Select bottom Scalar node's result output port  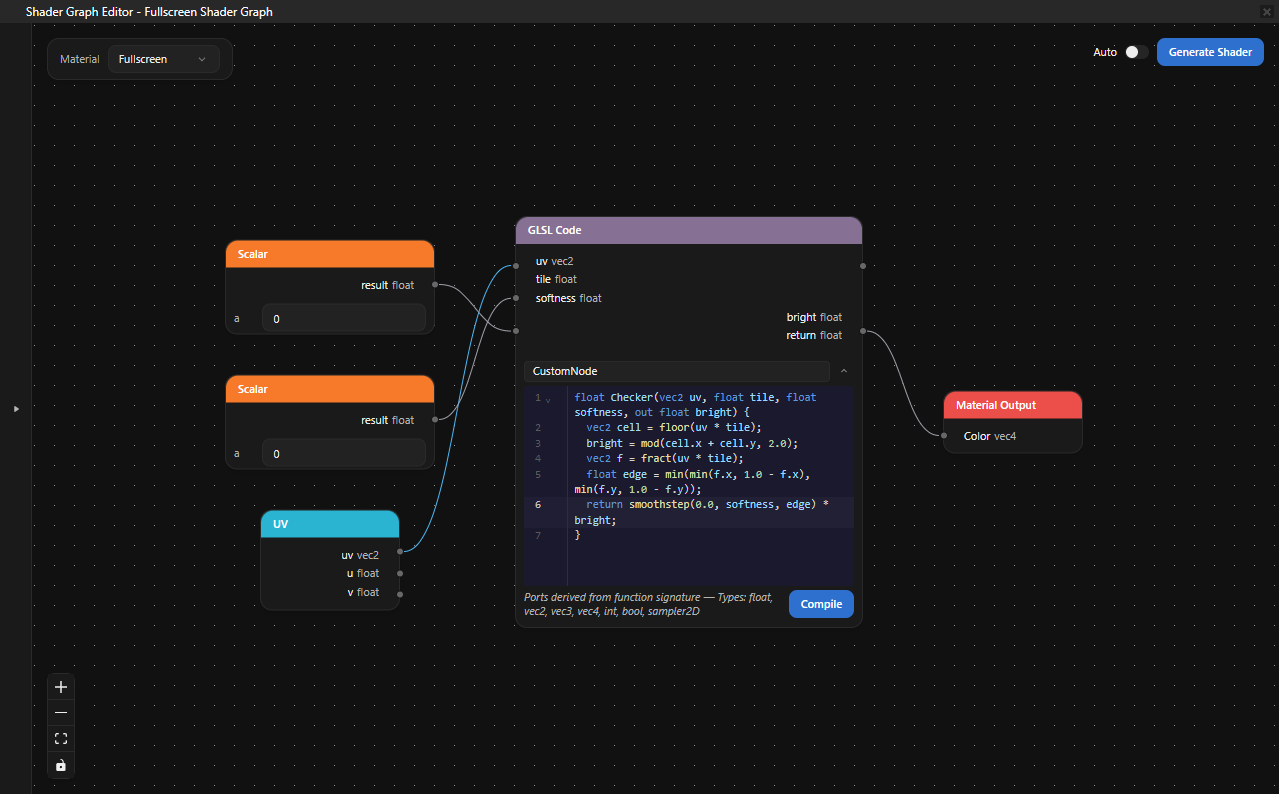click(435, 420)
